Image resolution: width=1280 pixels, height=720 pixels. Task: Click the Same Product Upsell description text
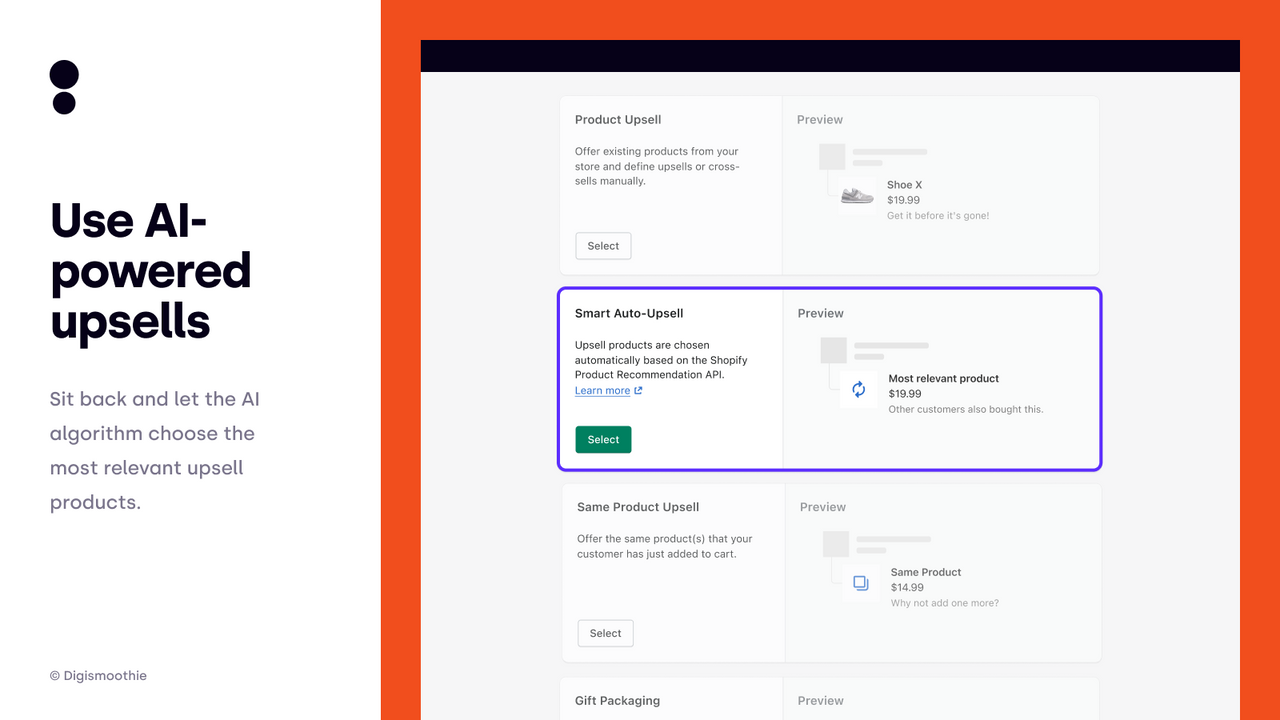(665, 546)
